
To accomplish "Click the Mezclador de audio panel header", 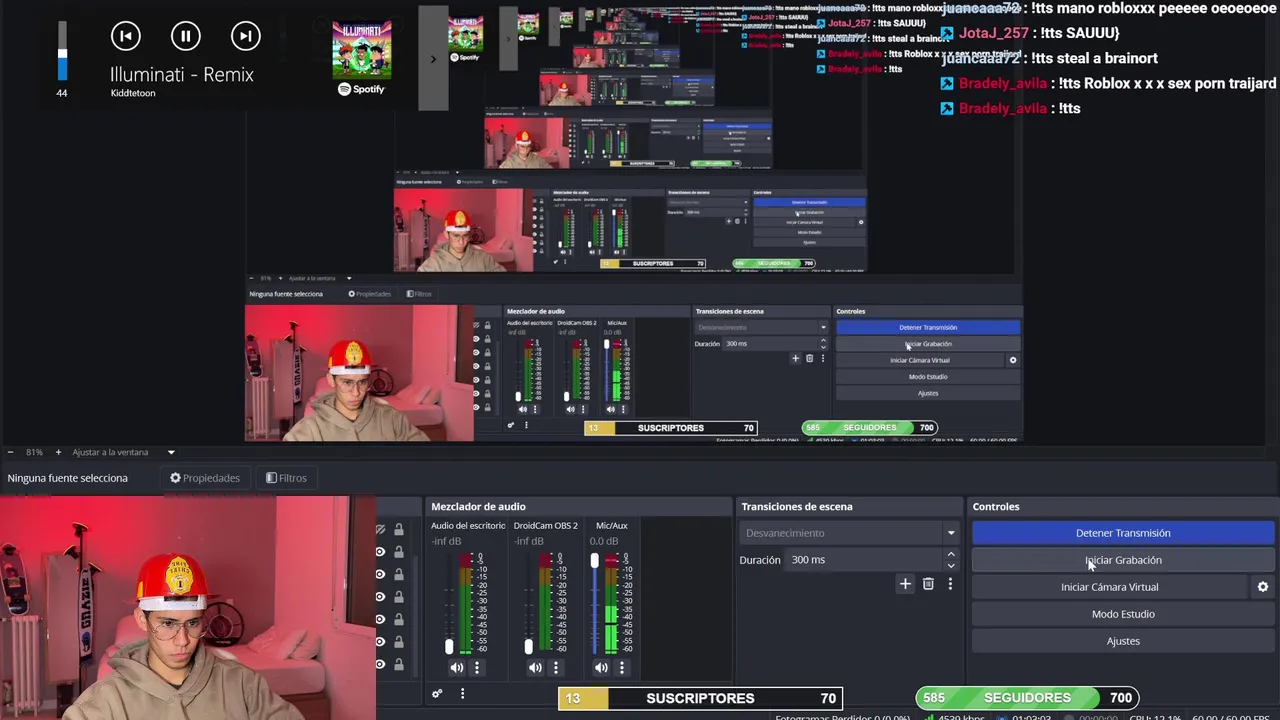I will point(579,507).
